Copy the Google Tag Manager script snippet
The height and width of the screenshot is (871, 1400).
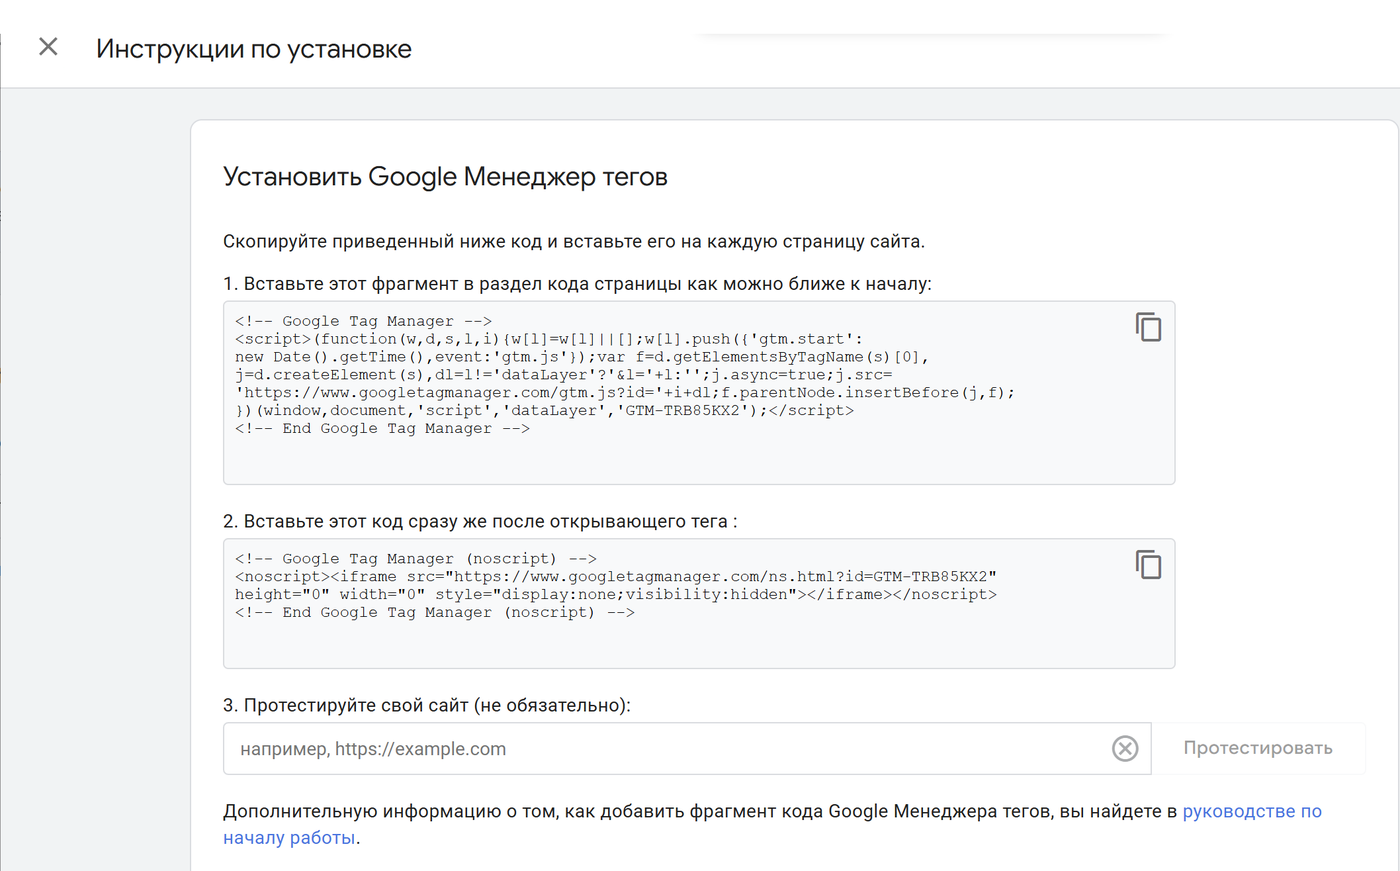1148,327
